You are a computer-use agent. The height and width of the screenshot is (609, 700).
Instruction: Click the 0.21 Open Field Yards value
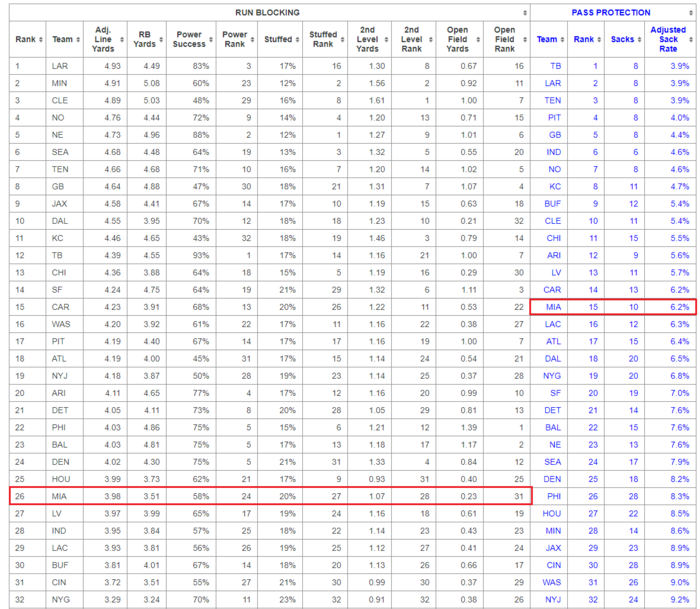[x=469, y=221]
